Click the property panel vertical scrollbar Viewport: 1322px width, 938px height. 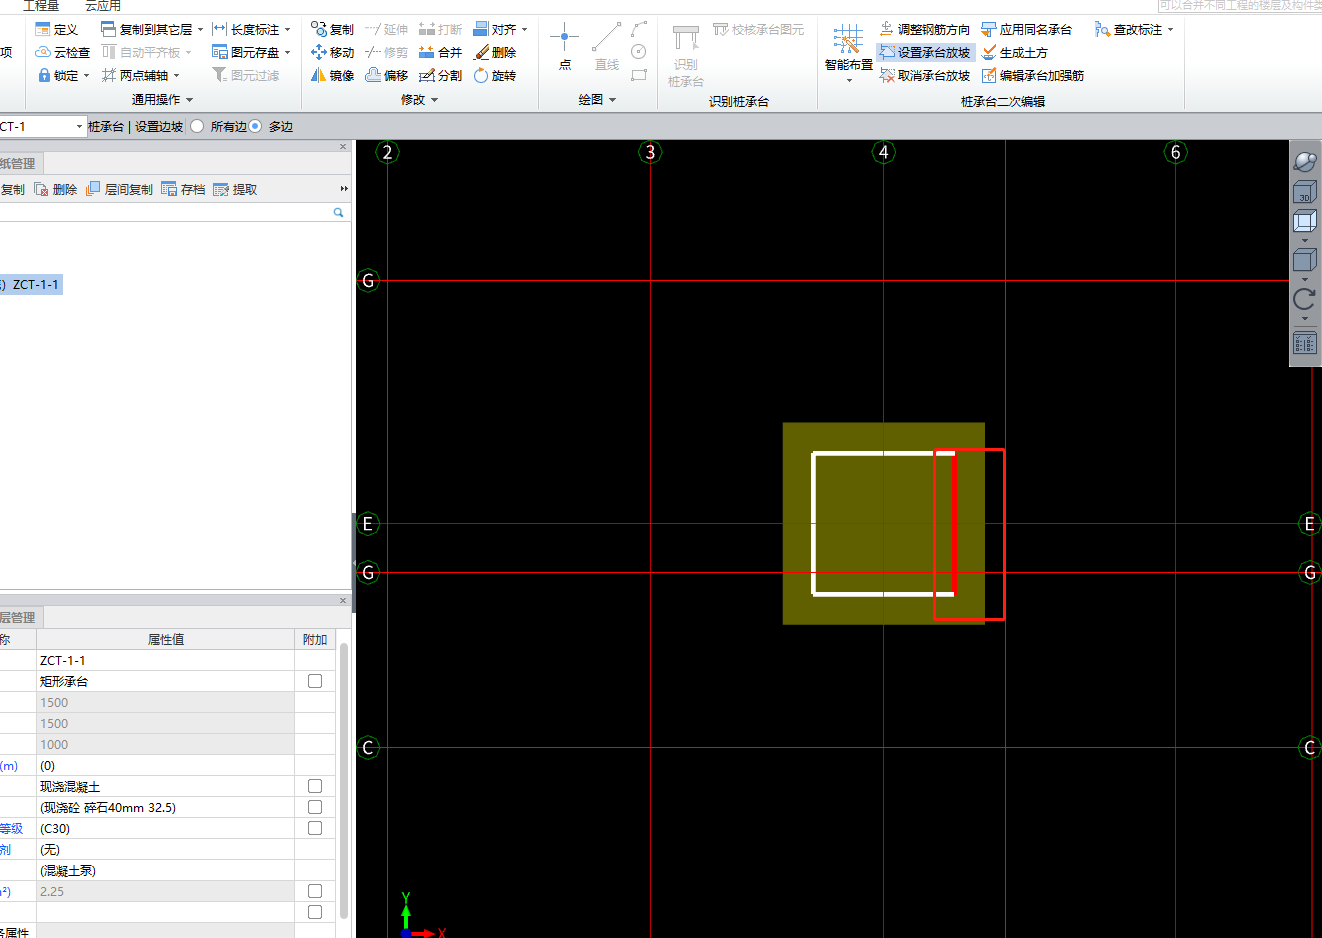pos(344,780)
